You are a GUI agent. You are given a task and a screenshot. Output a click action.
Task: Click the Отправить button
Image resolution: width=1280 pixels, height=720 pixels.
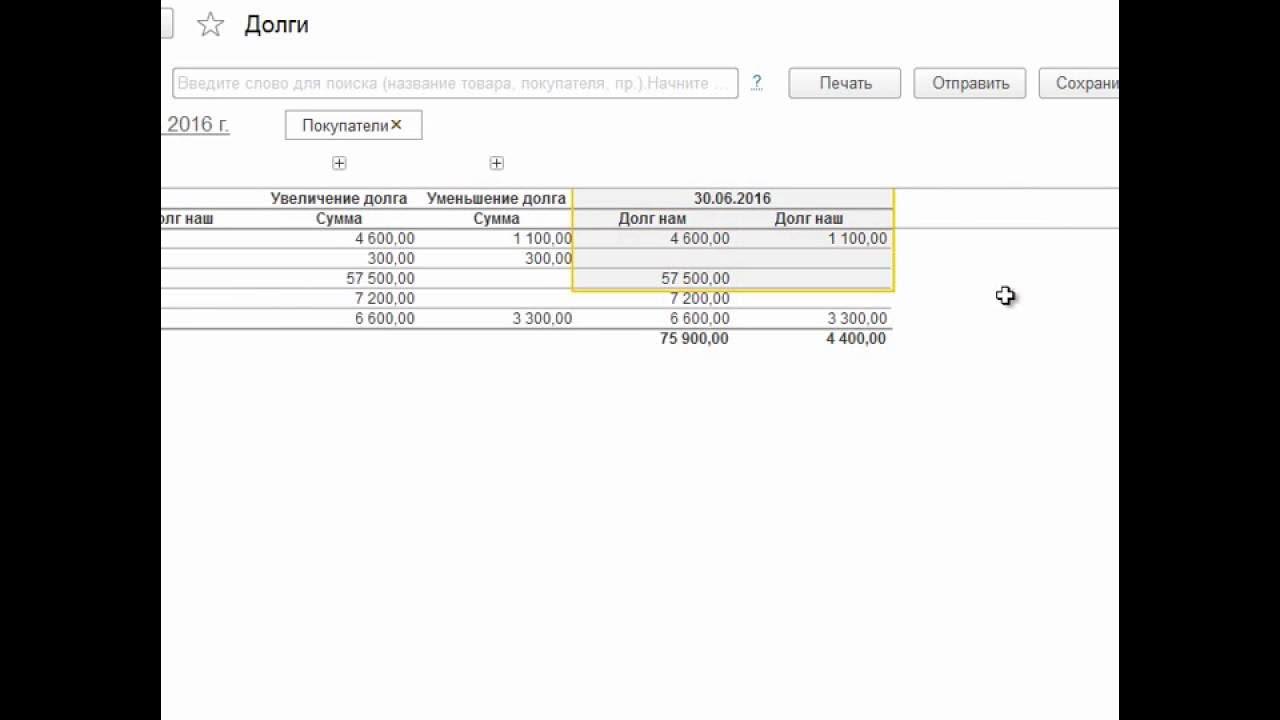pyautogui.click(x=970, y=83)
